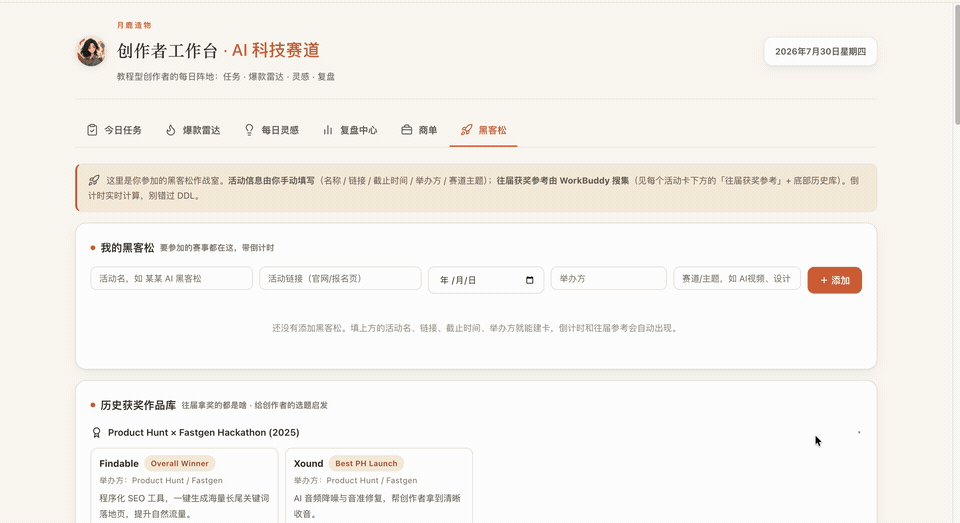Click Product Hunt × Fastgen Hackathon (2025) heading

pos(204,432)
